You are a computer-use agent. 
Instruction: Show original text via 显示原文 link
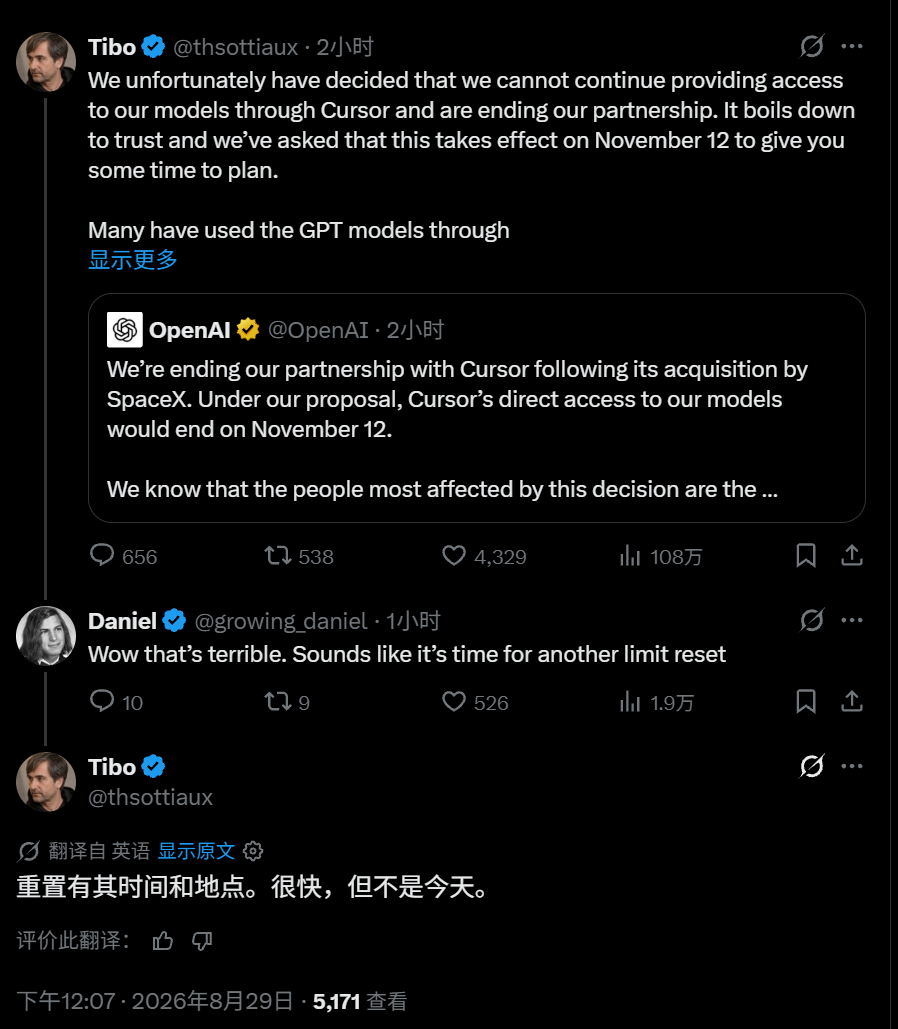pyautogui.click(x=196, y=851)
